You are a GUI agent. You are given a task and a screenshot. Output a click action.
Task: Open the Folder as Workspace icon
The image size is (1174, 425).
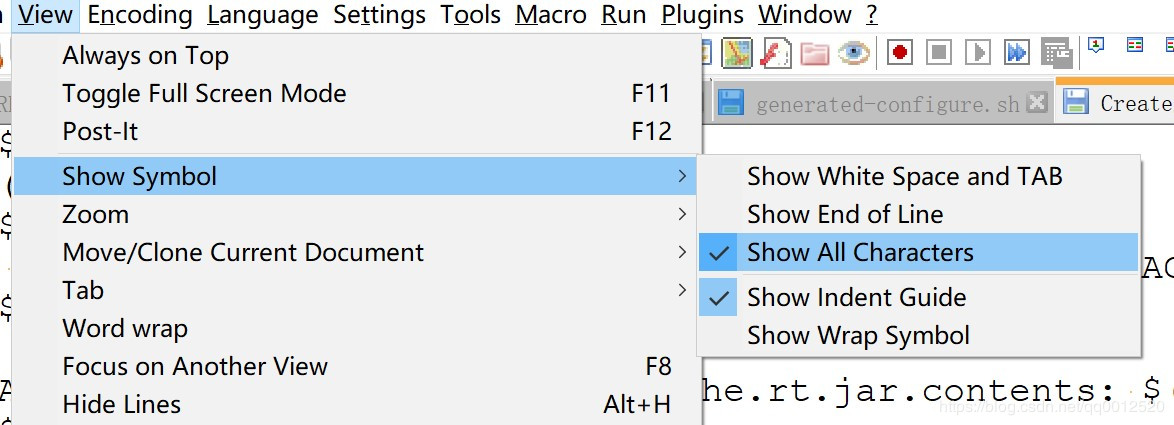815,52
